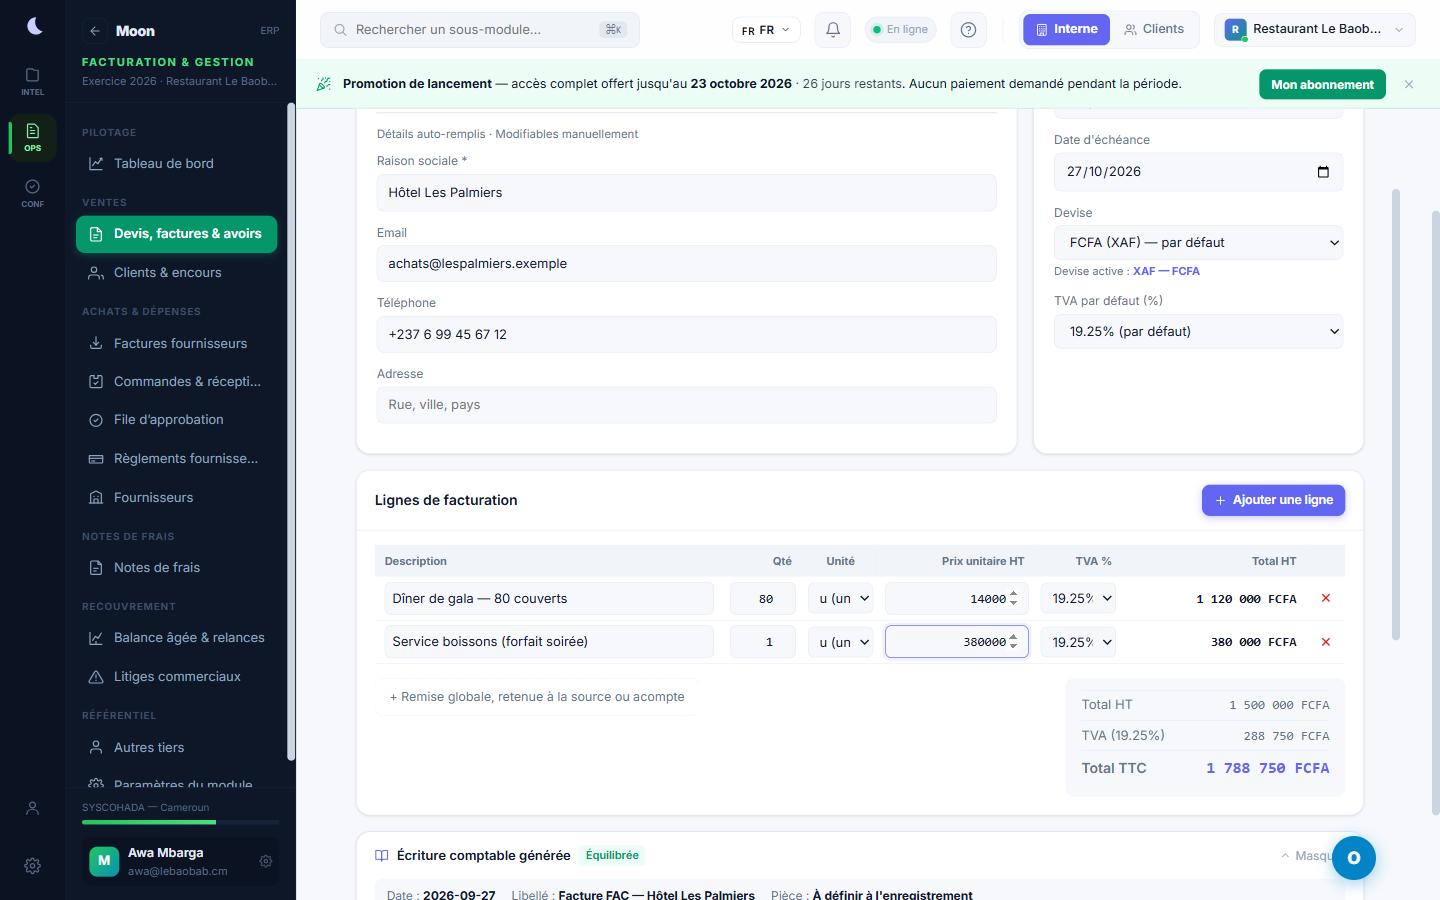Open settings gear beside Awa Mbarga
Screen dimensions: 1440x900
266,861
